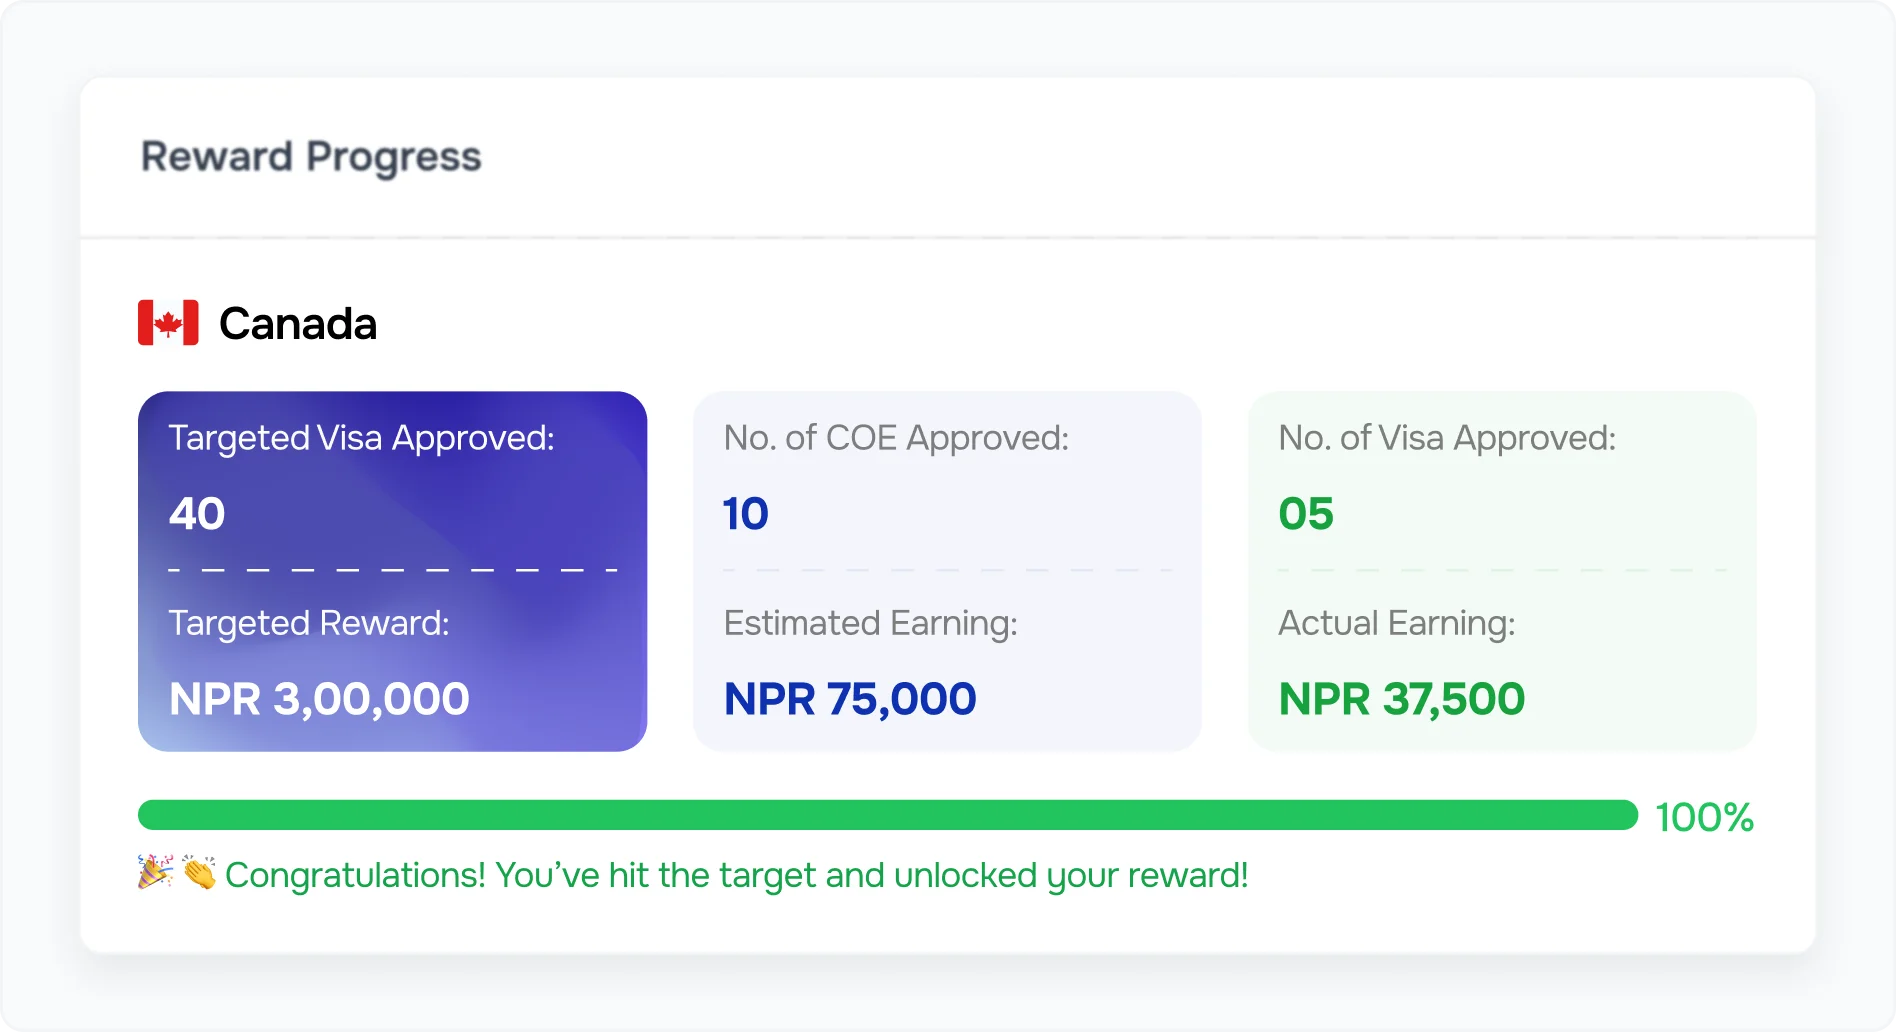Image resolution: width=1896 pixels, height=1032 pixels.
Task: Click the clapping hands emoji
Action: click(199, 874)
